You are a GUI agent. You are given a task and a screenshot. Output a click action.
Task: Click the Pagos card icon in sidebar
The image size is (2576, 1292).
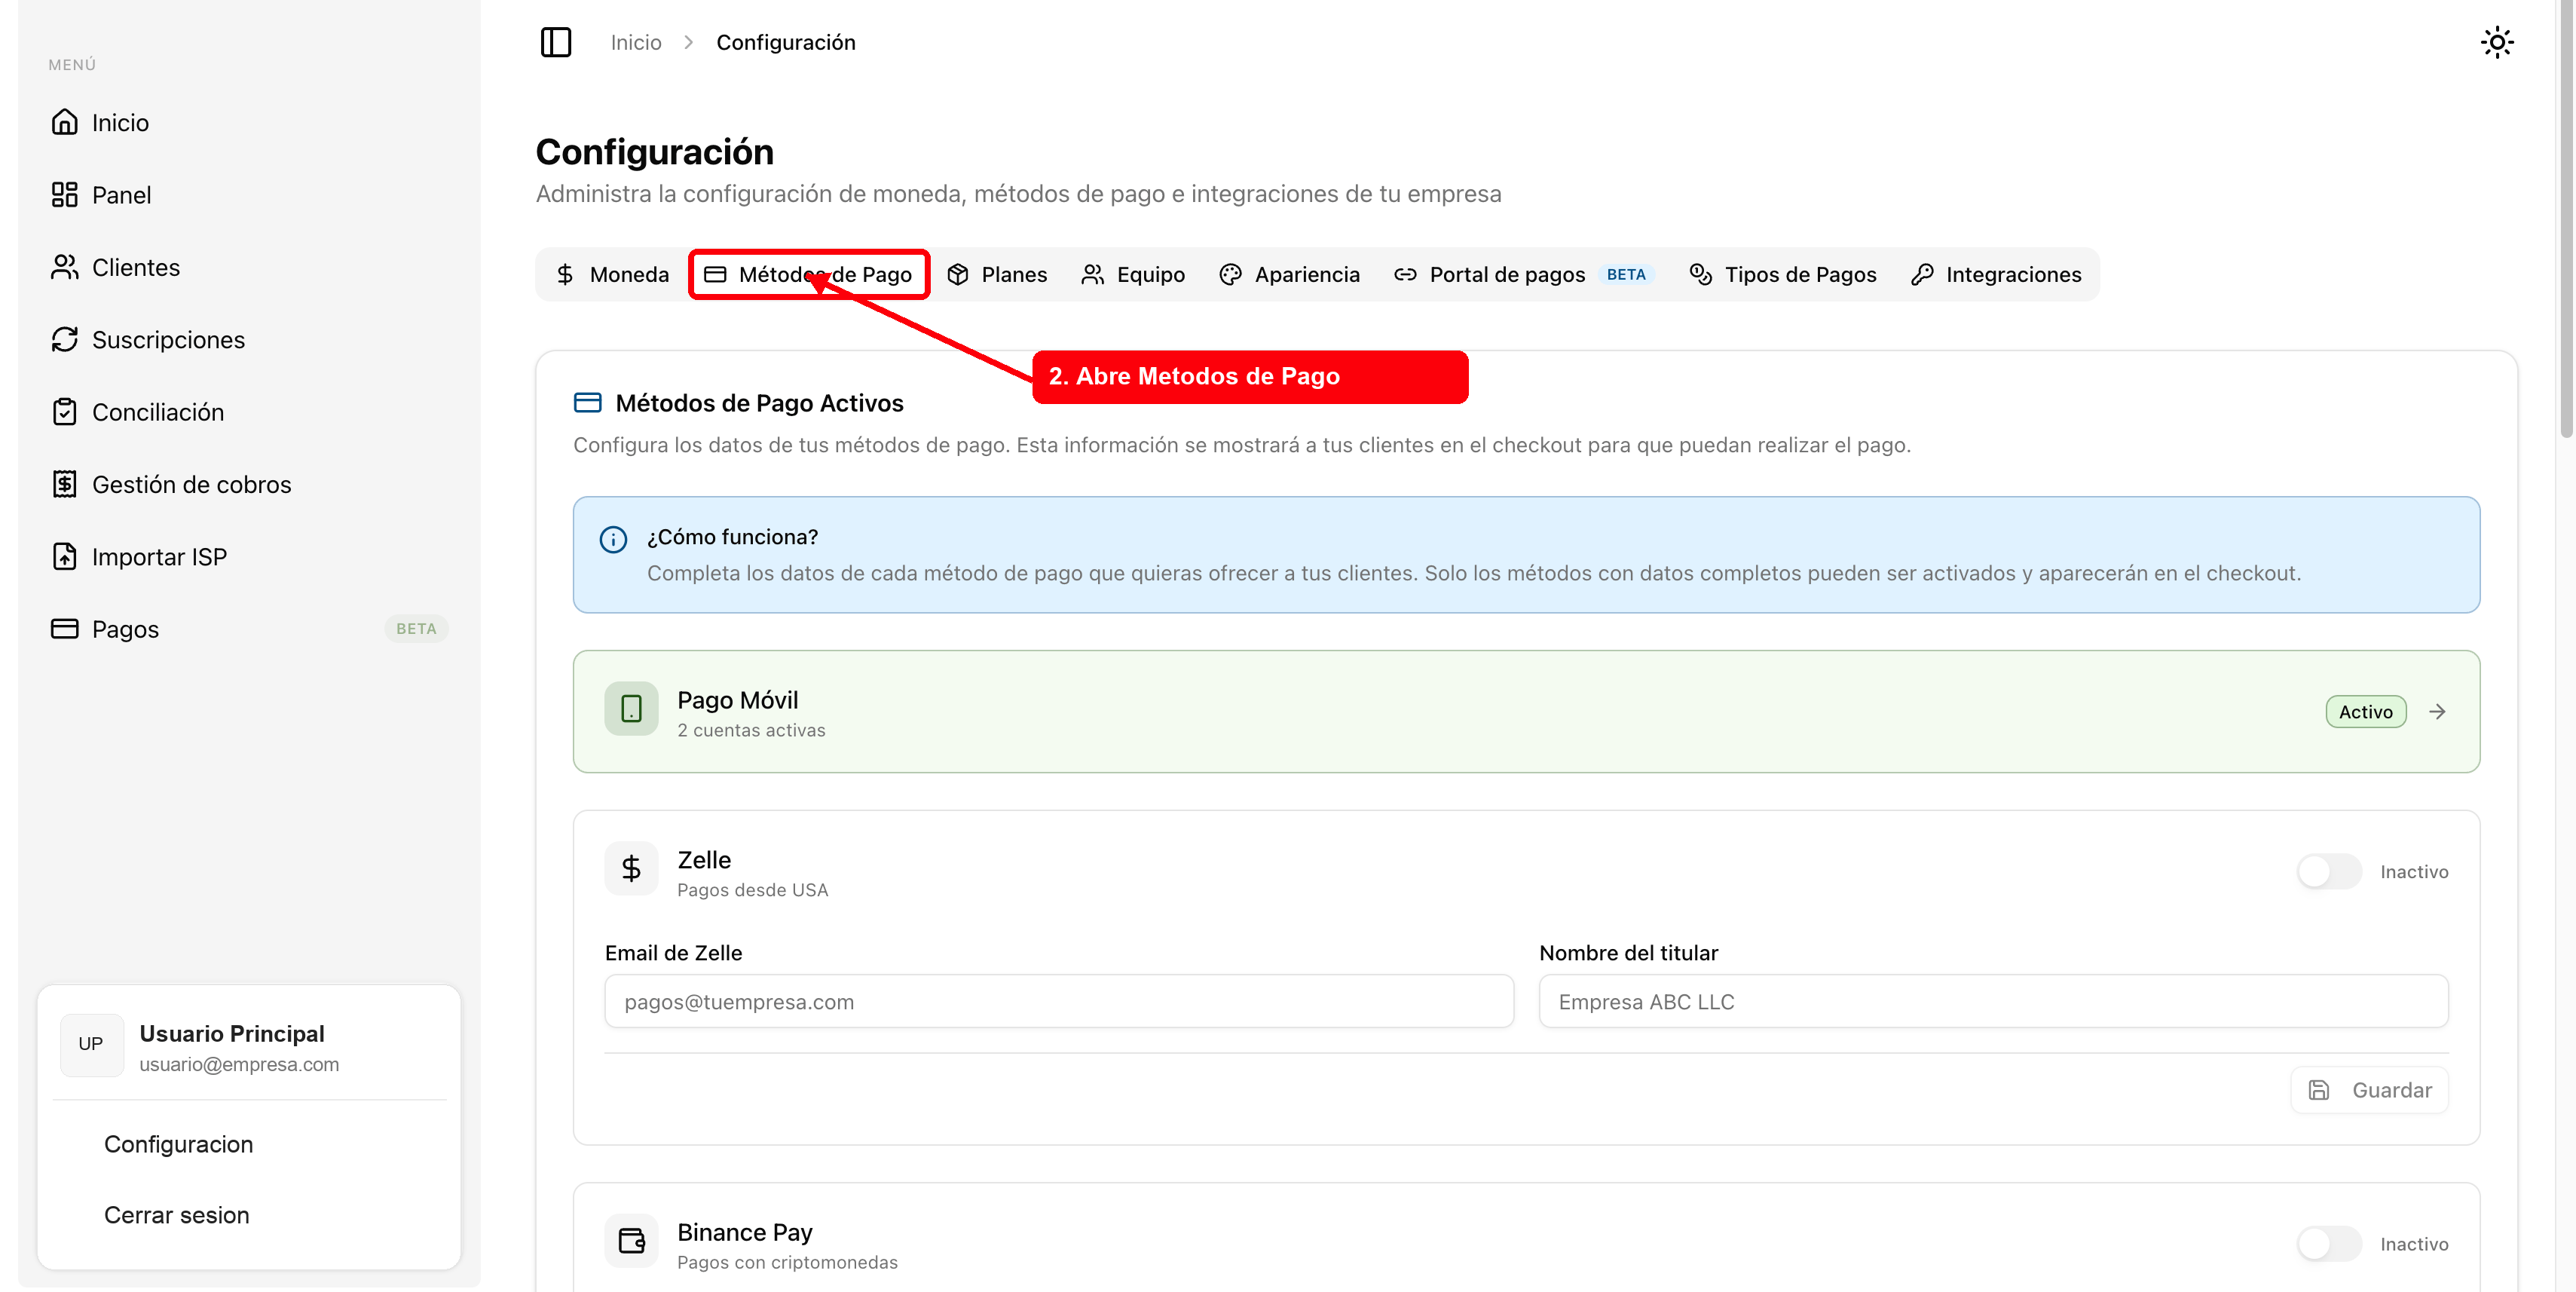[65, 628]
